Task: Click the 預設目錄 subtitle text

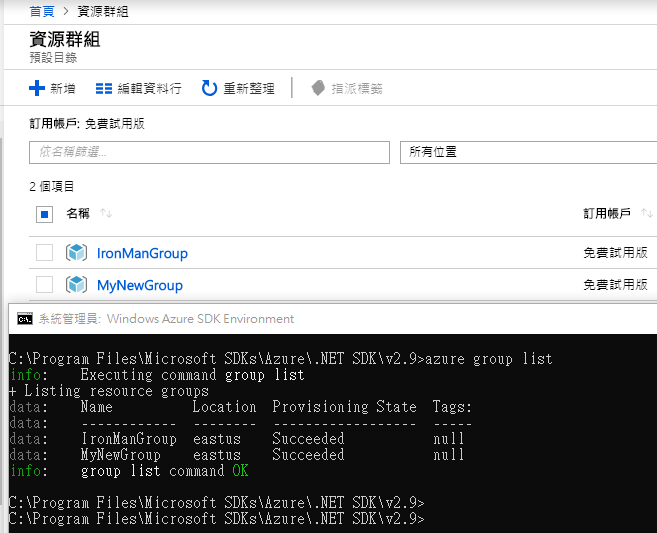Action: [x=53, y=57]
